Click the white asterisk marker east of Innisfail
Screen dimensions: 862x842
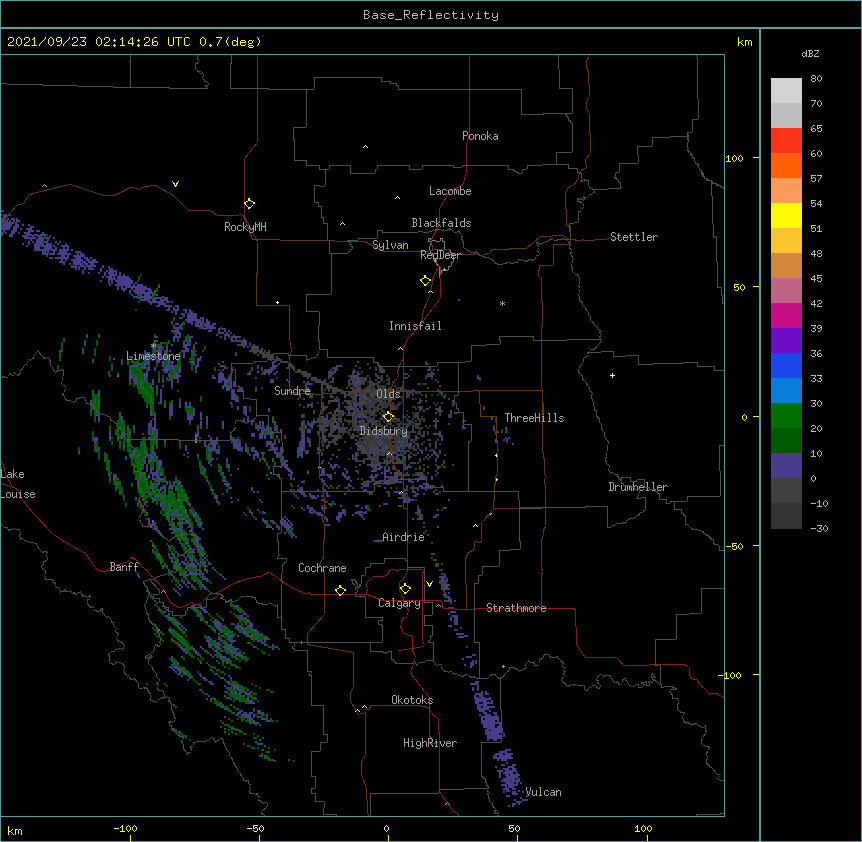pyautogui.click(x=502, y=303)
